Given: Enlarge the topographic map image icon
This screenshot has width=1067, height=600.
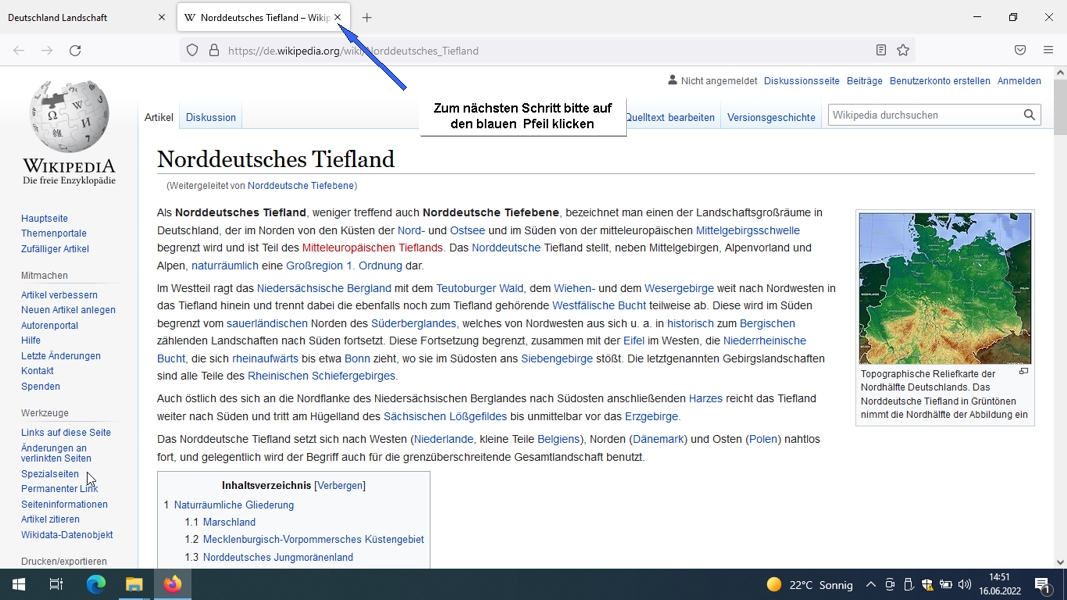Looking at the screenshot, I should pyautogui.click(x=1023, y=371).
